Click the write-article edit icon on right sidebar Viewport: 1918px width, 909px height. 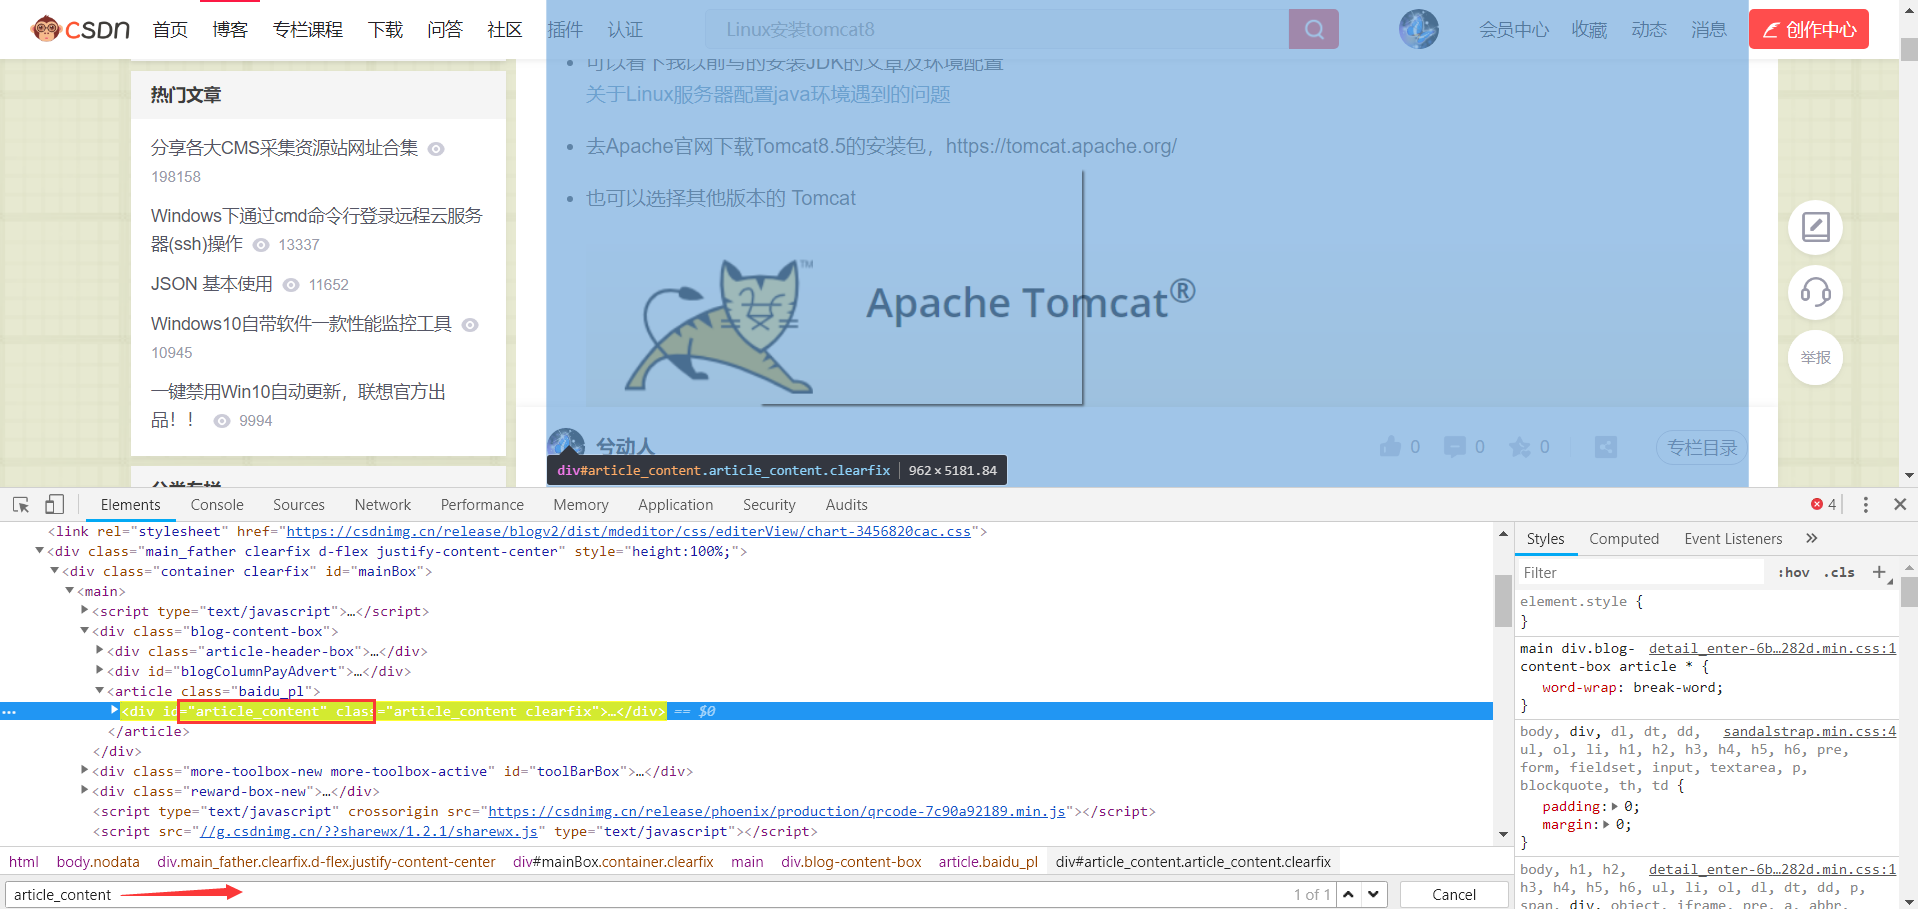pyautogui.click(x=1815, y=227)
